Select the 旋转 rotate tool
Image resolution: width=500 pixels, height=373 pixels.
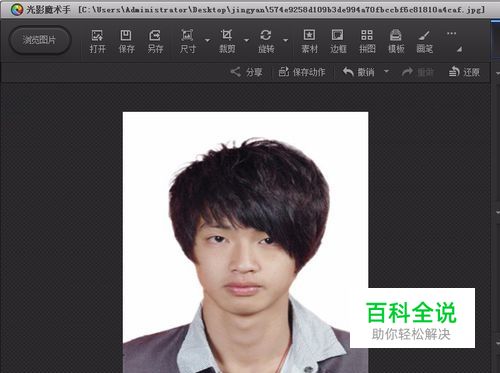pos(266,41)
